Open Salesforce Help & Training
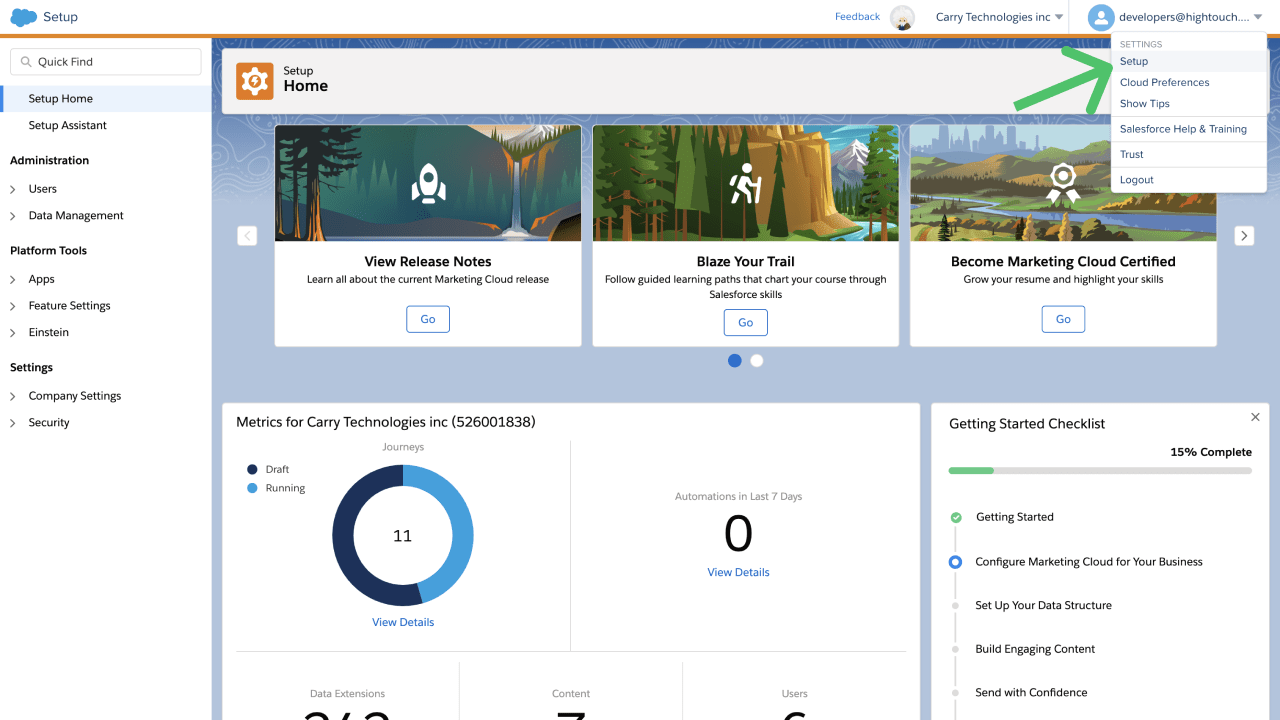This screenshot has height=720, width=1280. point(1188,129)
